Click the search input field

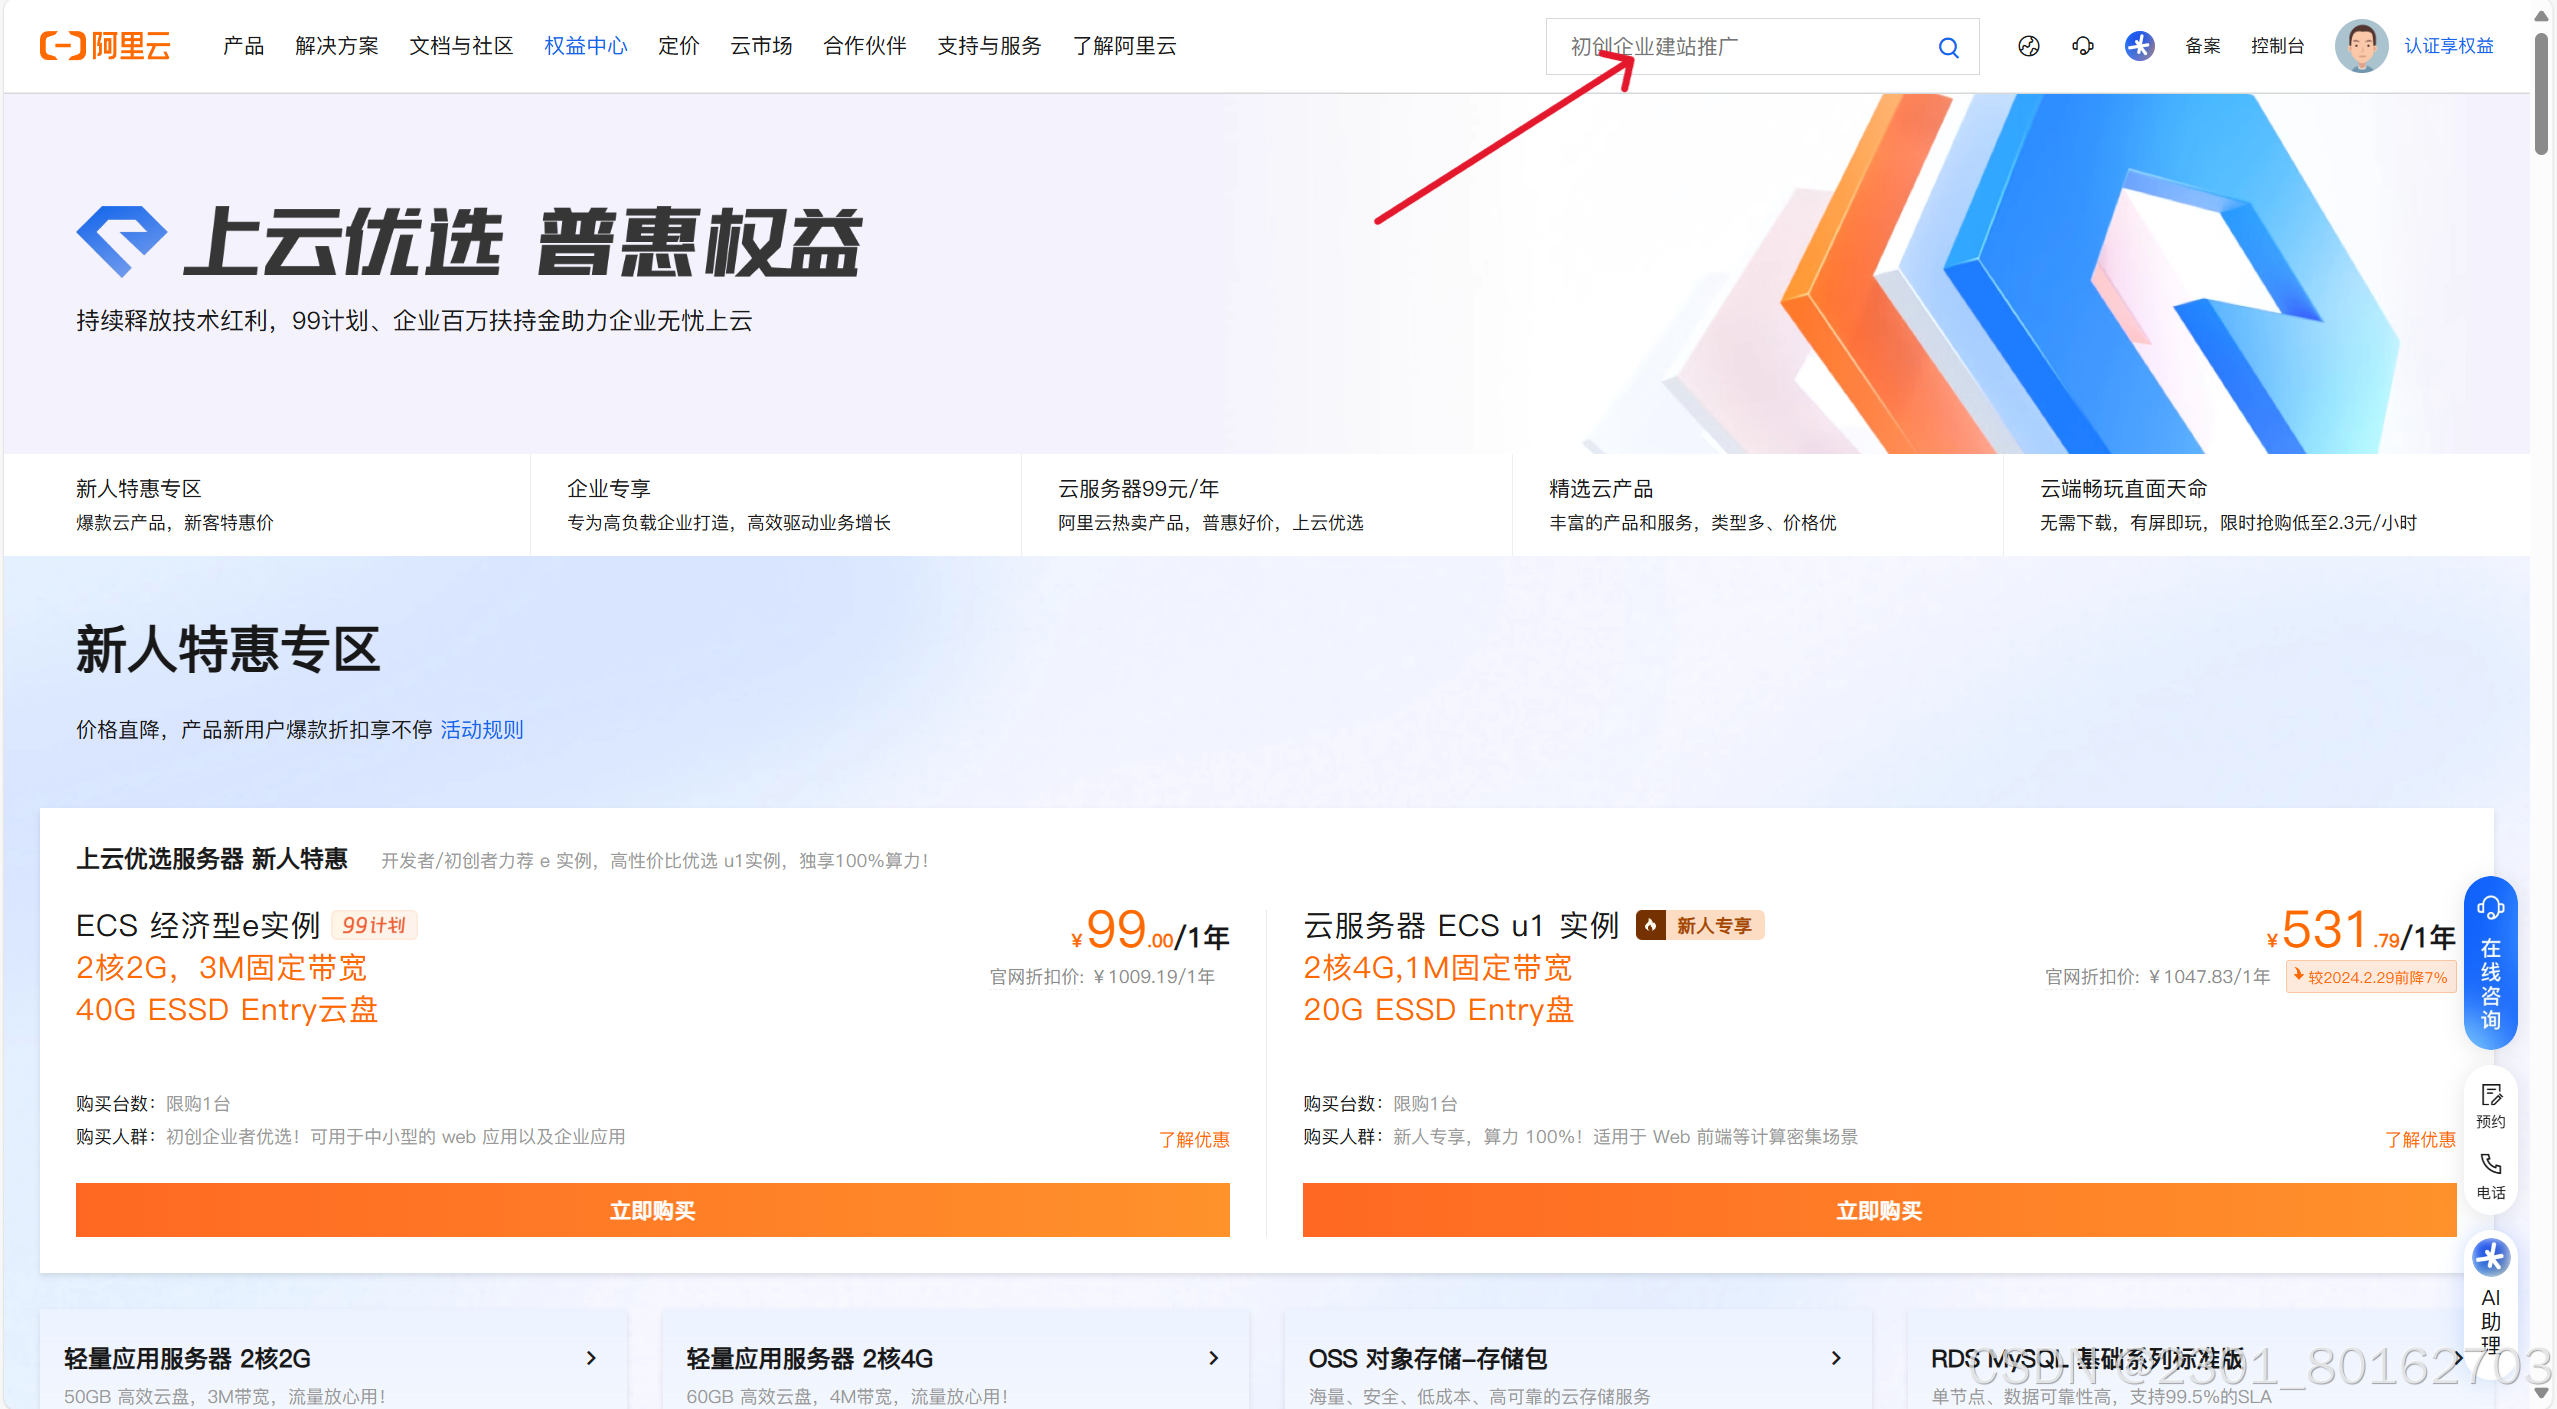point(1740,47)
